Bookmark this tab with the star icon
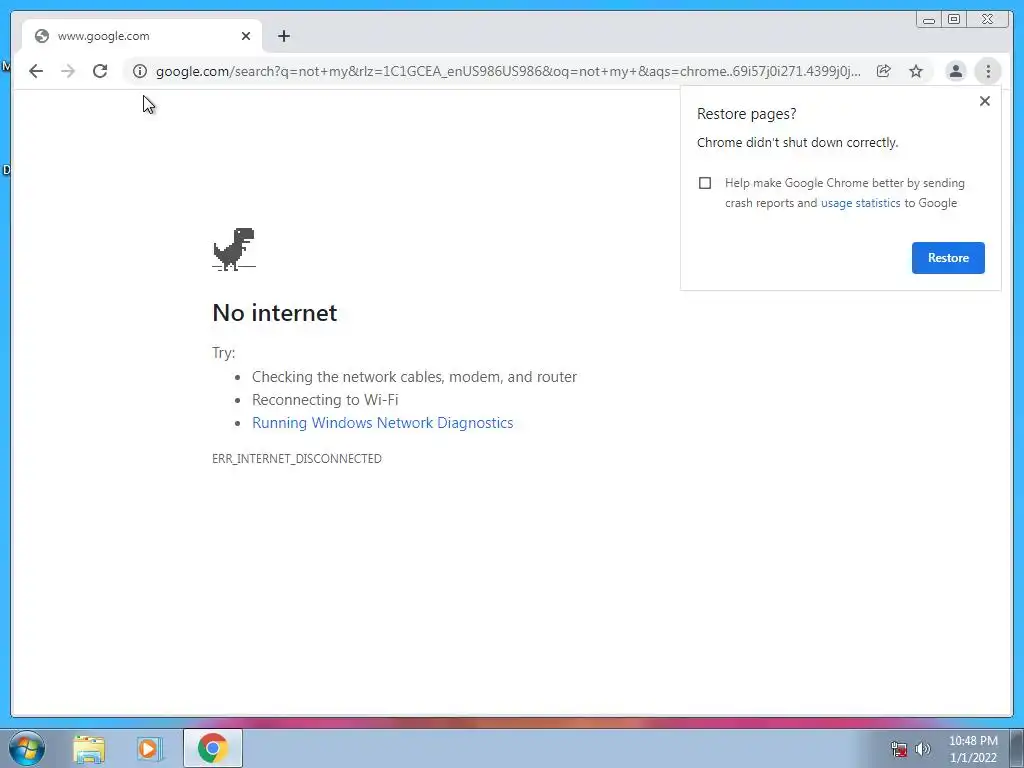 pyautogui.click(x=916, y=71)
